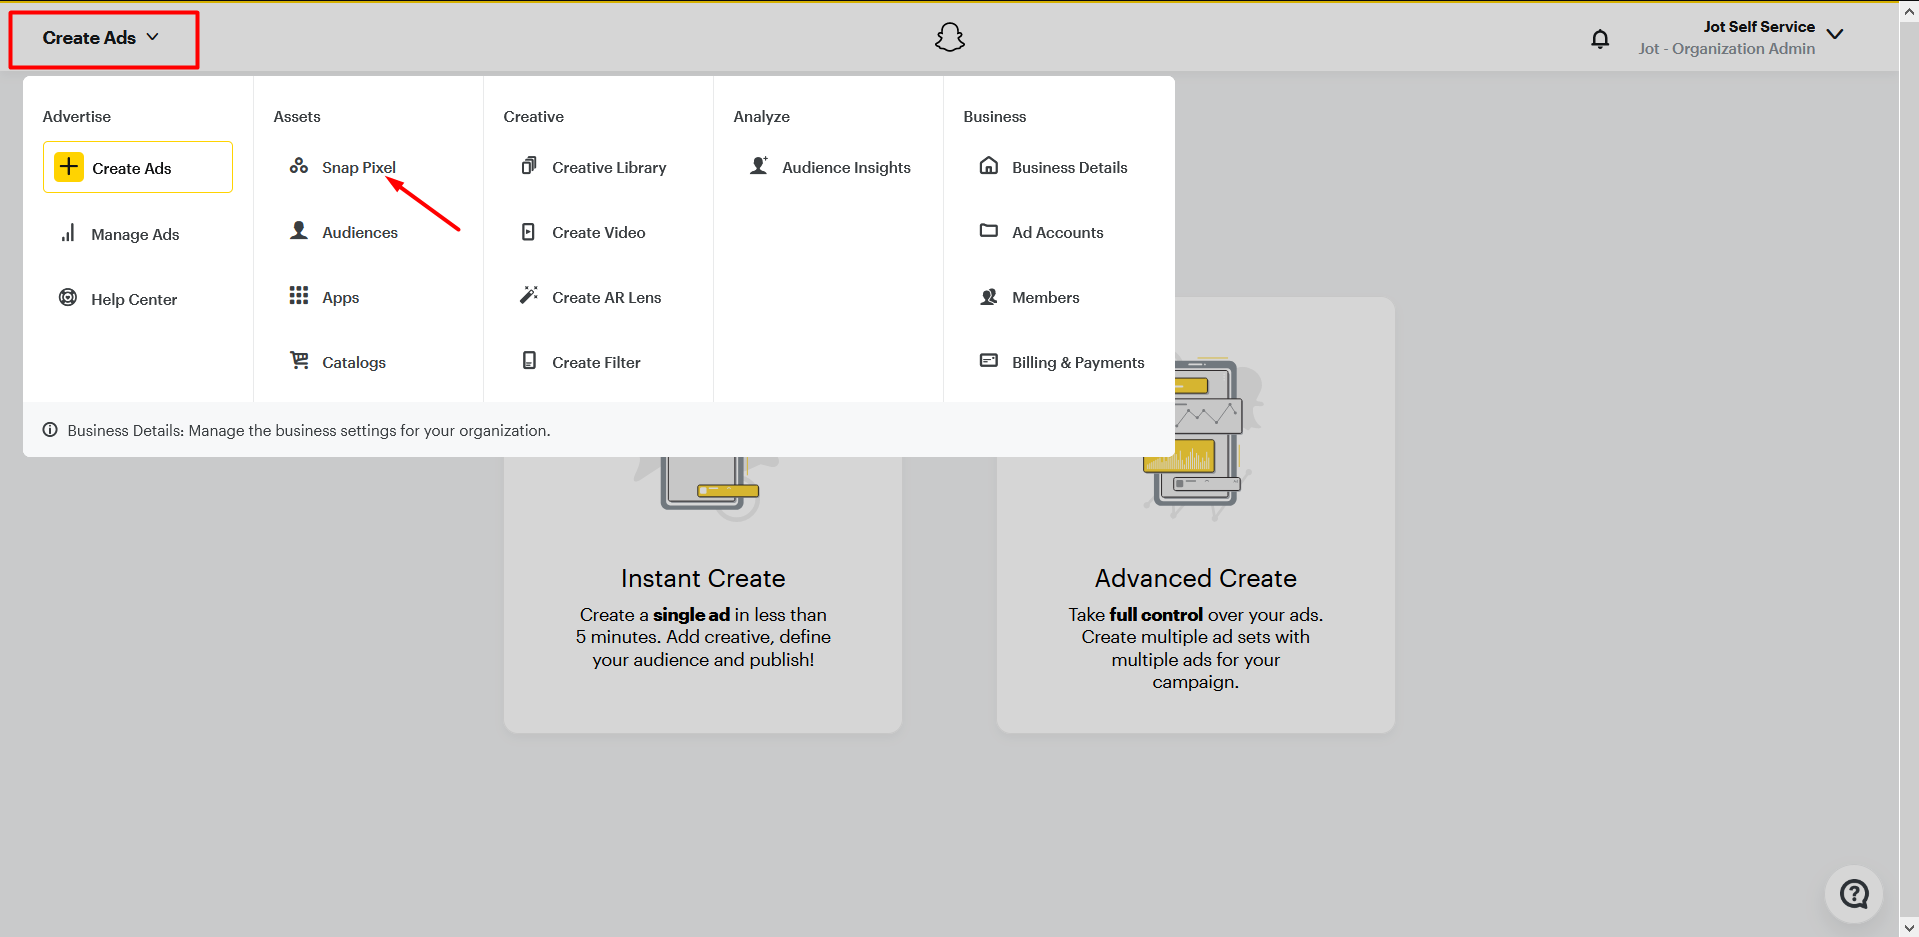This screenshot has width=1919, height=937.
Task: Click the 'Business' column heading
Action: [995, 117]
